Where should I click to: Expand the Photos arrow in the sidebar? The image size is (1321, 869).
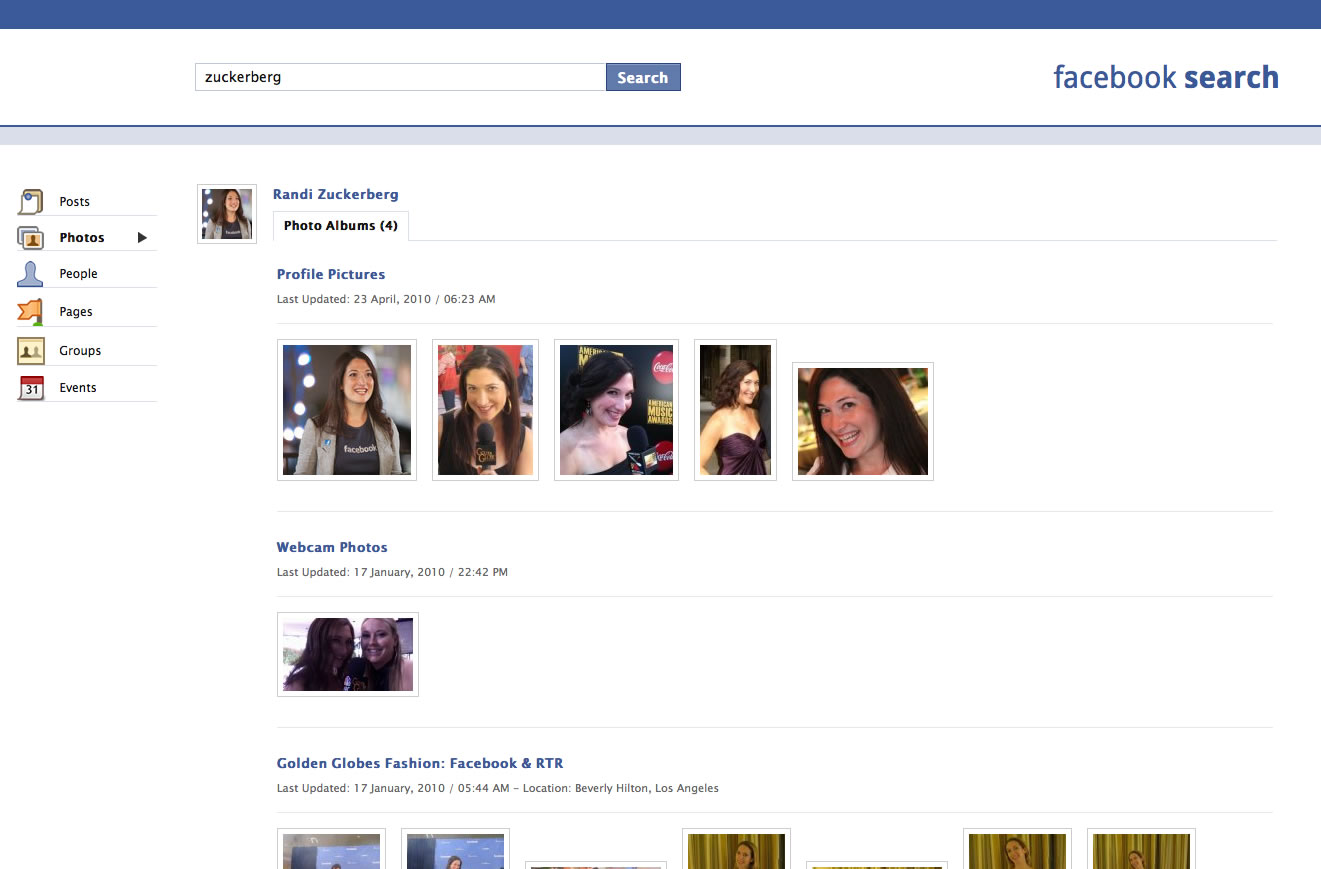pos(142,238)
